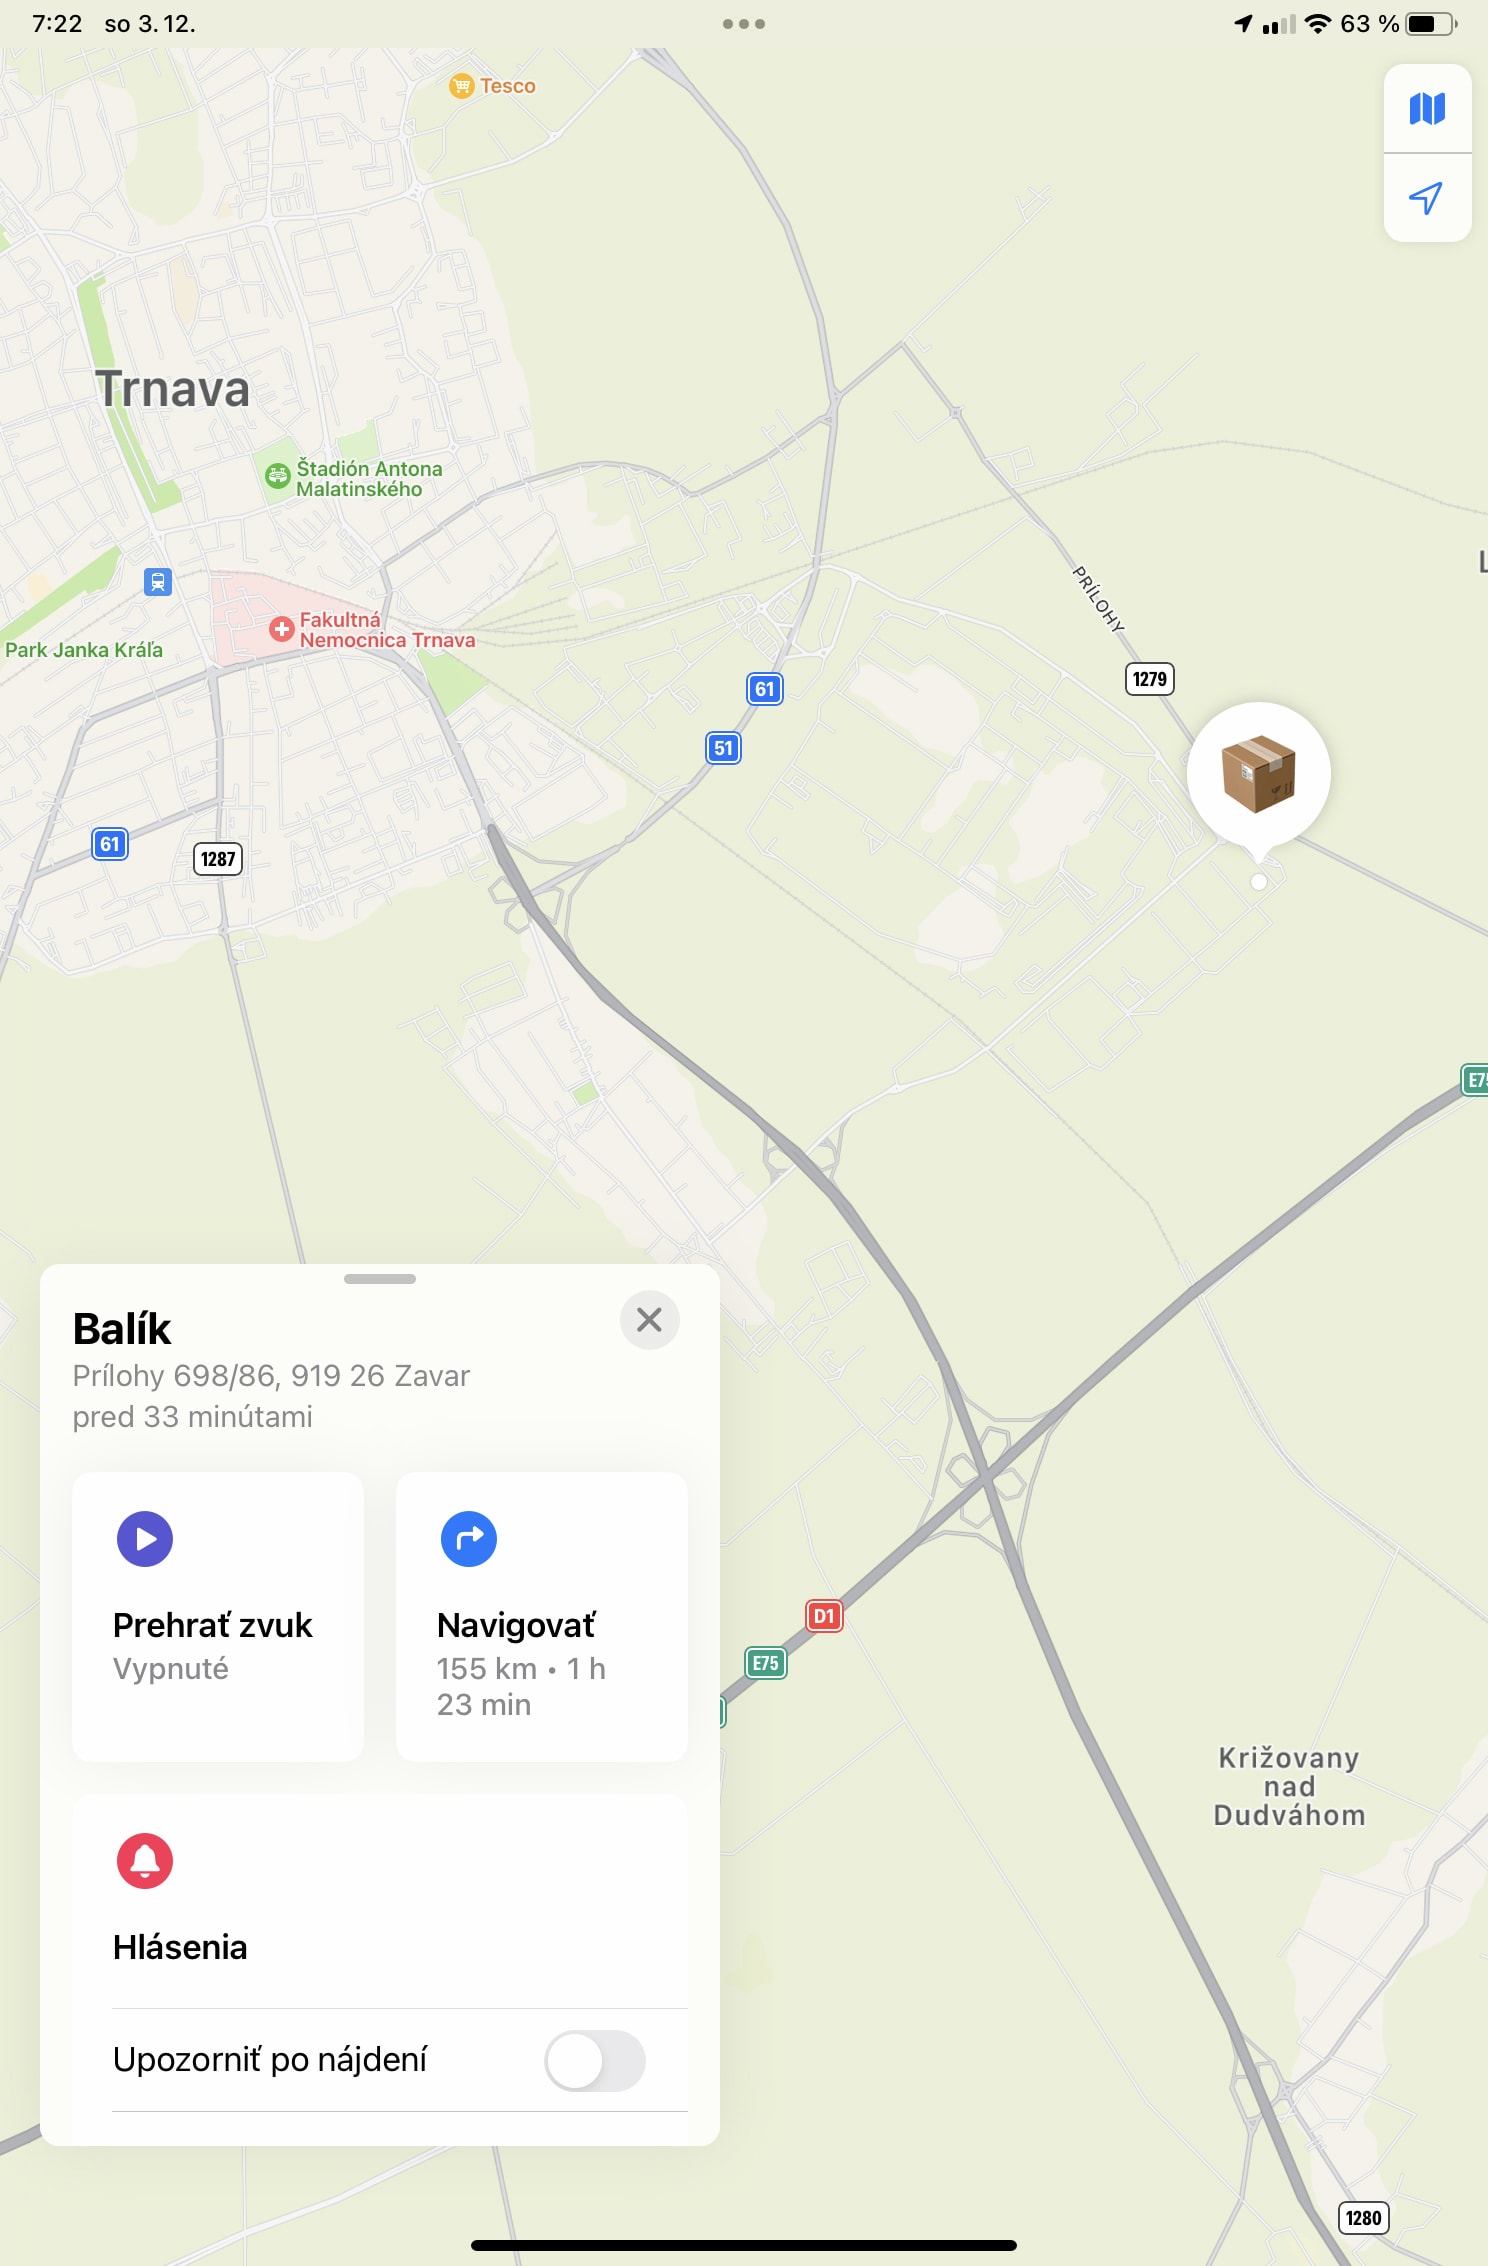Enable the Upozorniť po nájdení switch

pos(595,2060)
